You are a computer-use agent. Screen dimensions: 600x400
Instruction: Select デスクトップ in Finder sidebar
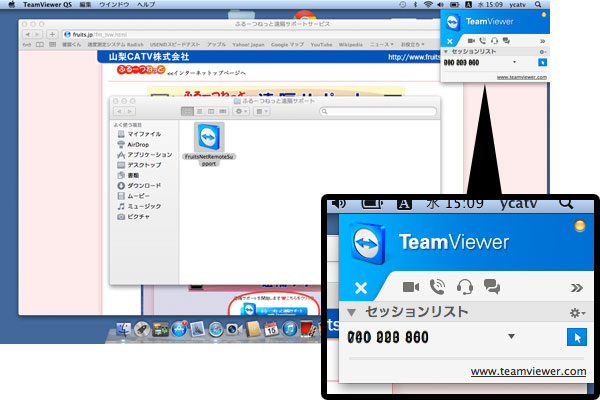139,165
